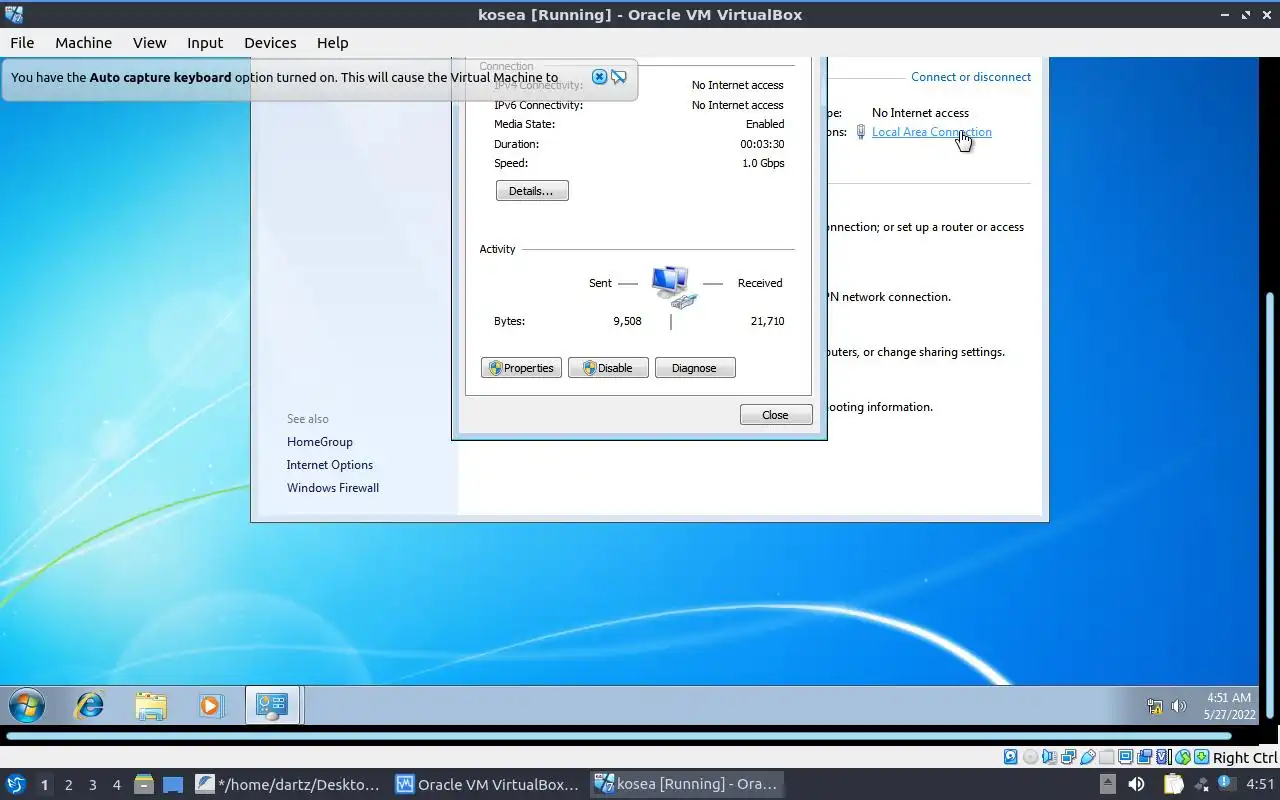This screenshot has height=800, width=1280.
Task: Click VirtualBox recording indicator
Action: (1144, 758)
